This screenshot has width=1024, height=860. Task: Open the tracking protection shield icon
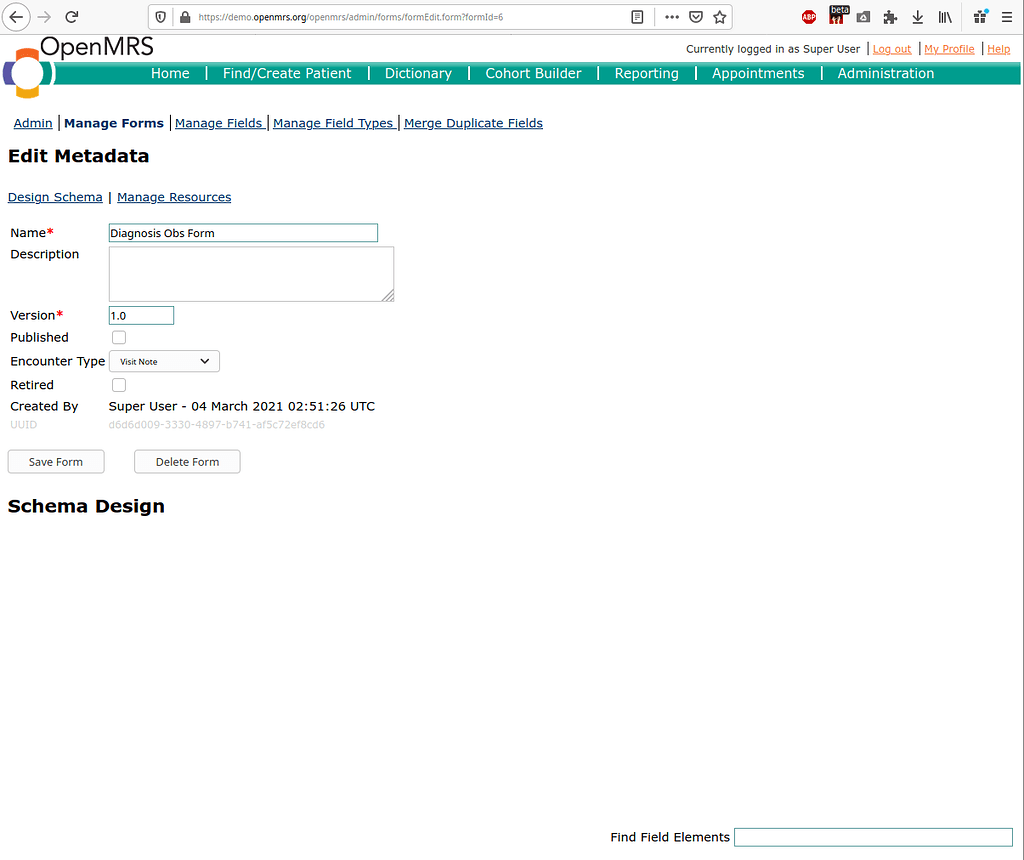(160, 16)
